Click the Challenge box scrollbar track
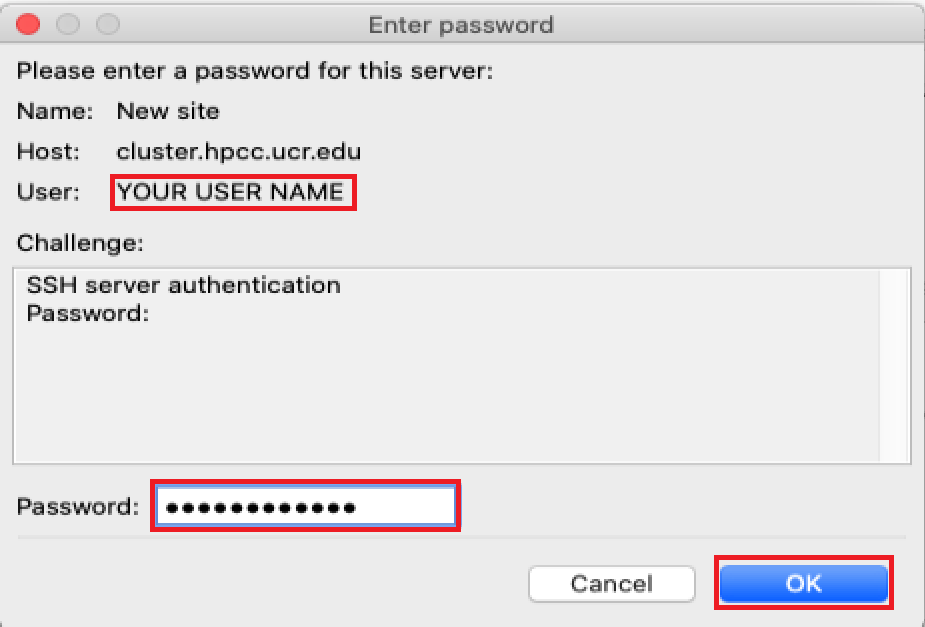 [x=894, y=365]
